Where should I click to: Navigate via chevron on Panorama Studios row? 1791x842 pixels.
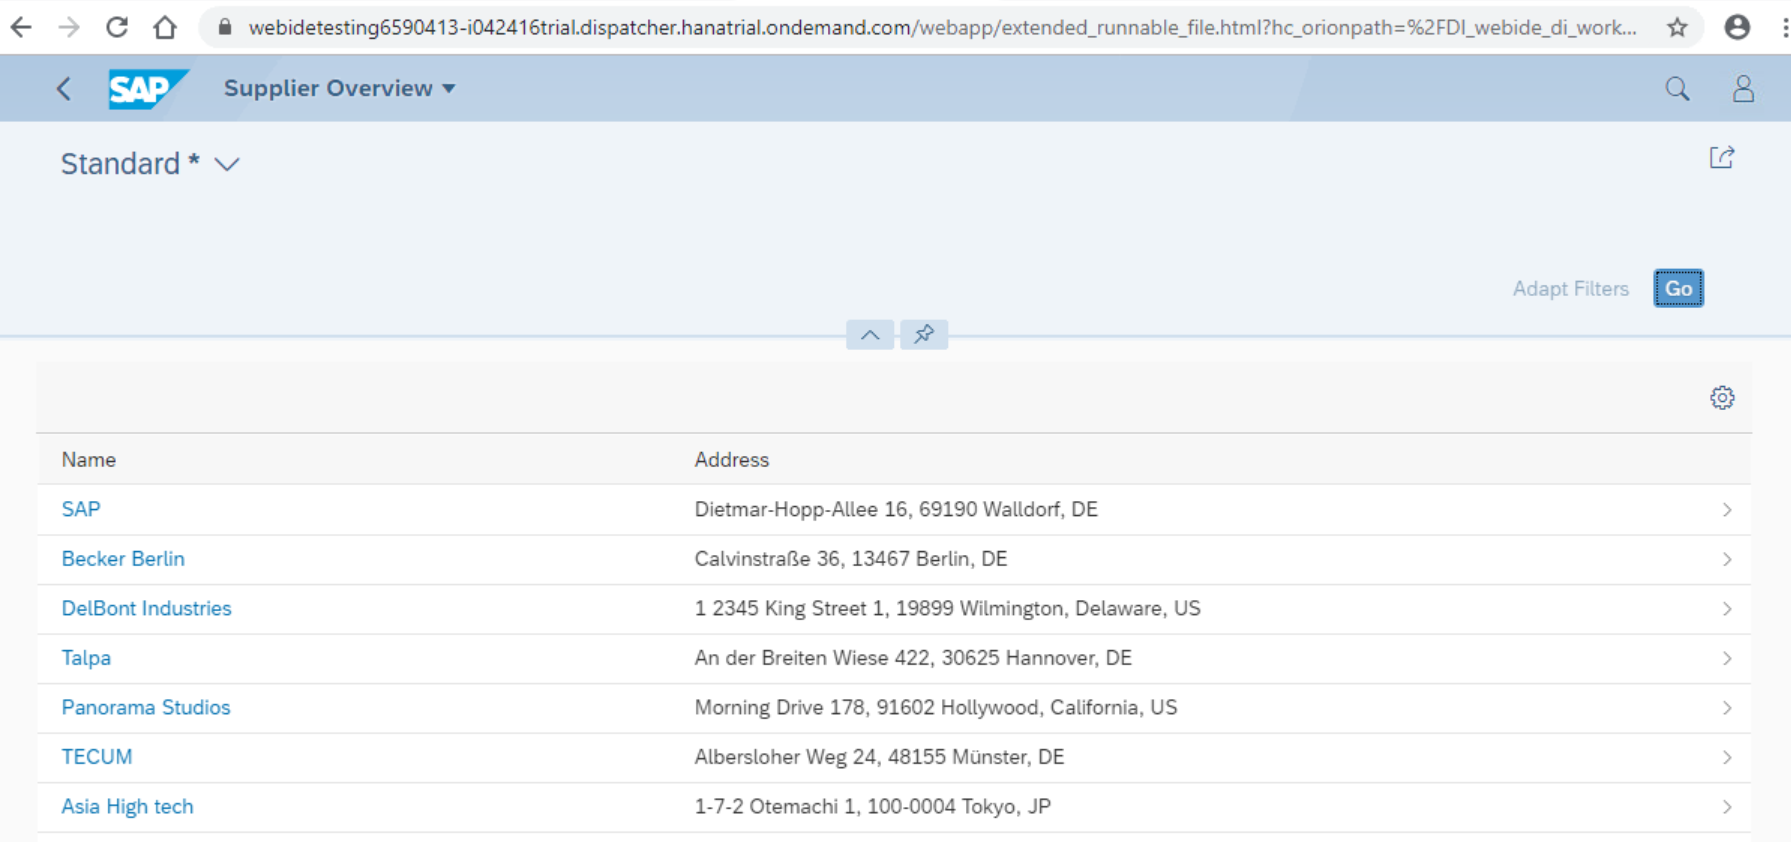click(x=1727, y=708)
